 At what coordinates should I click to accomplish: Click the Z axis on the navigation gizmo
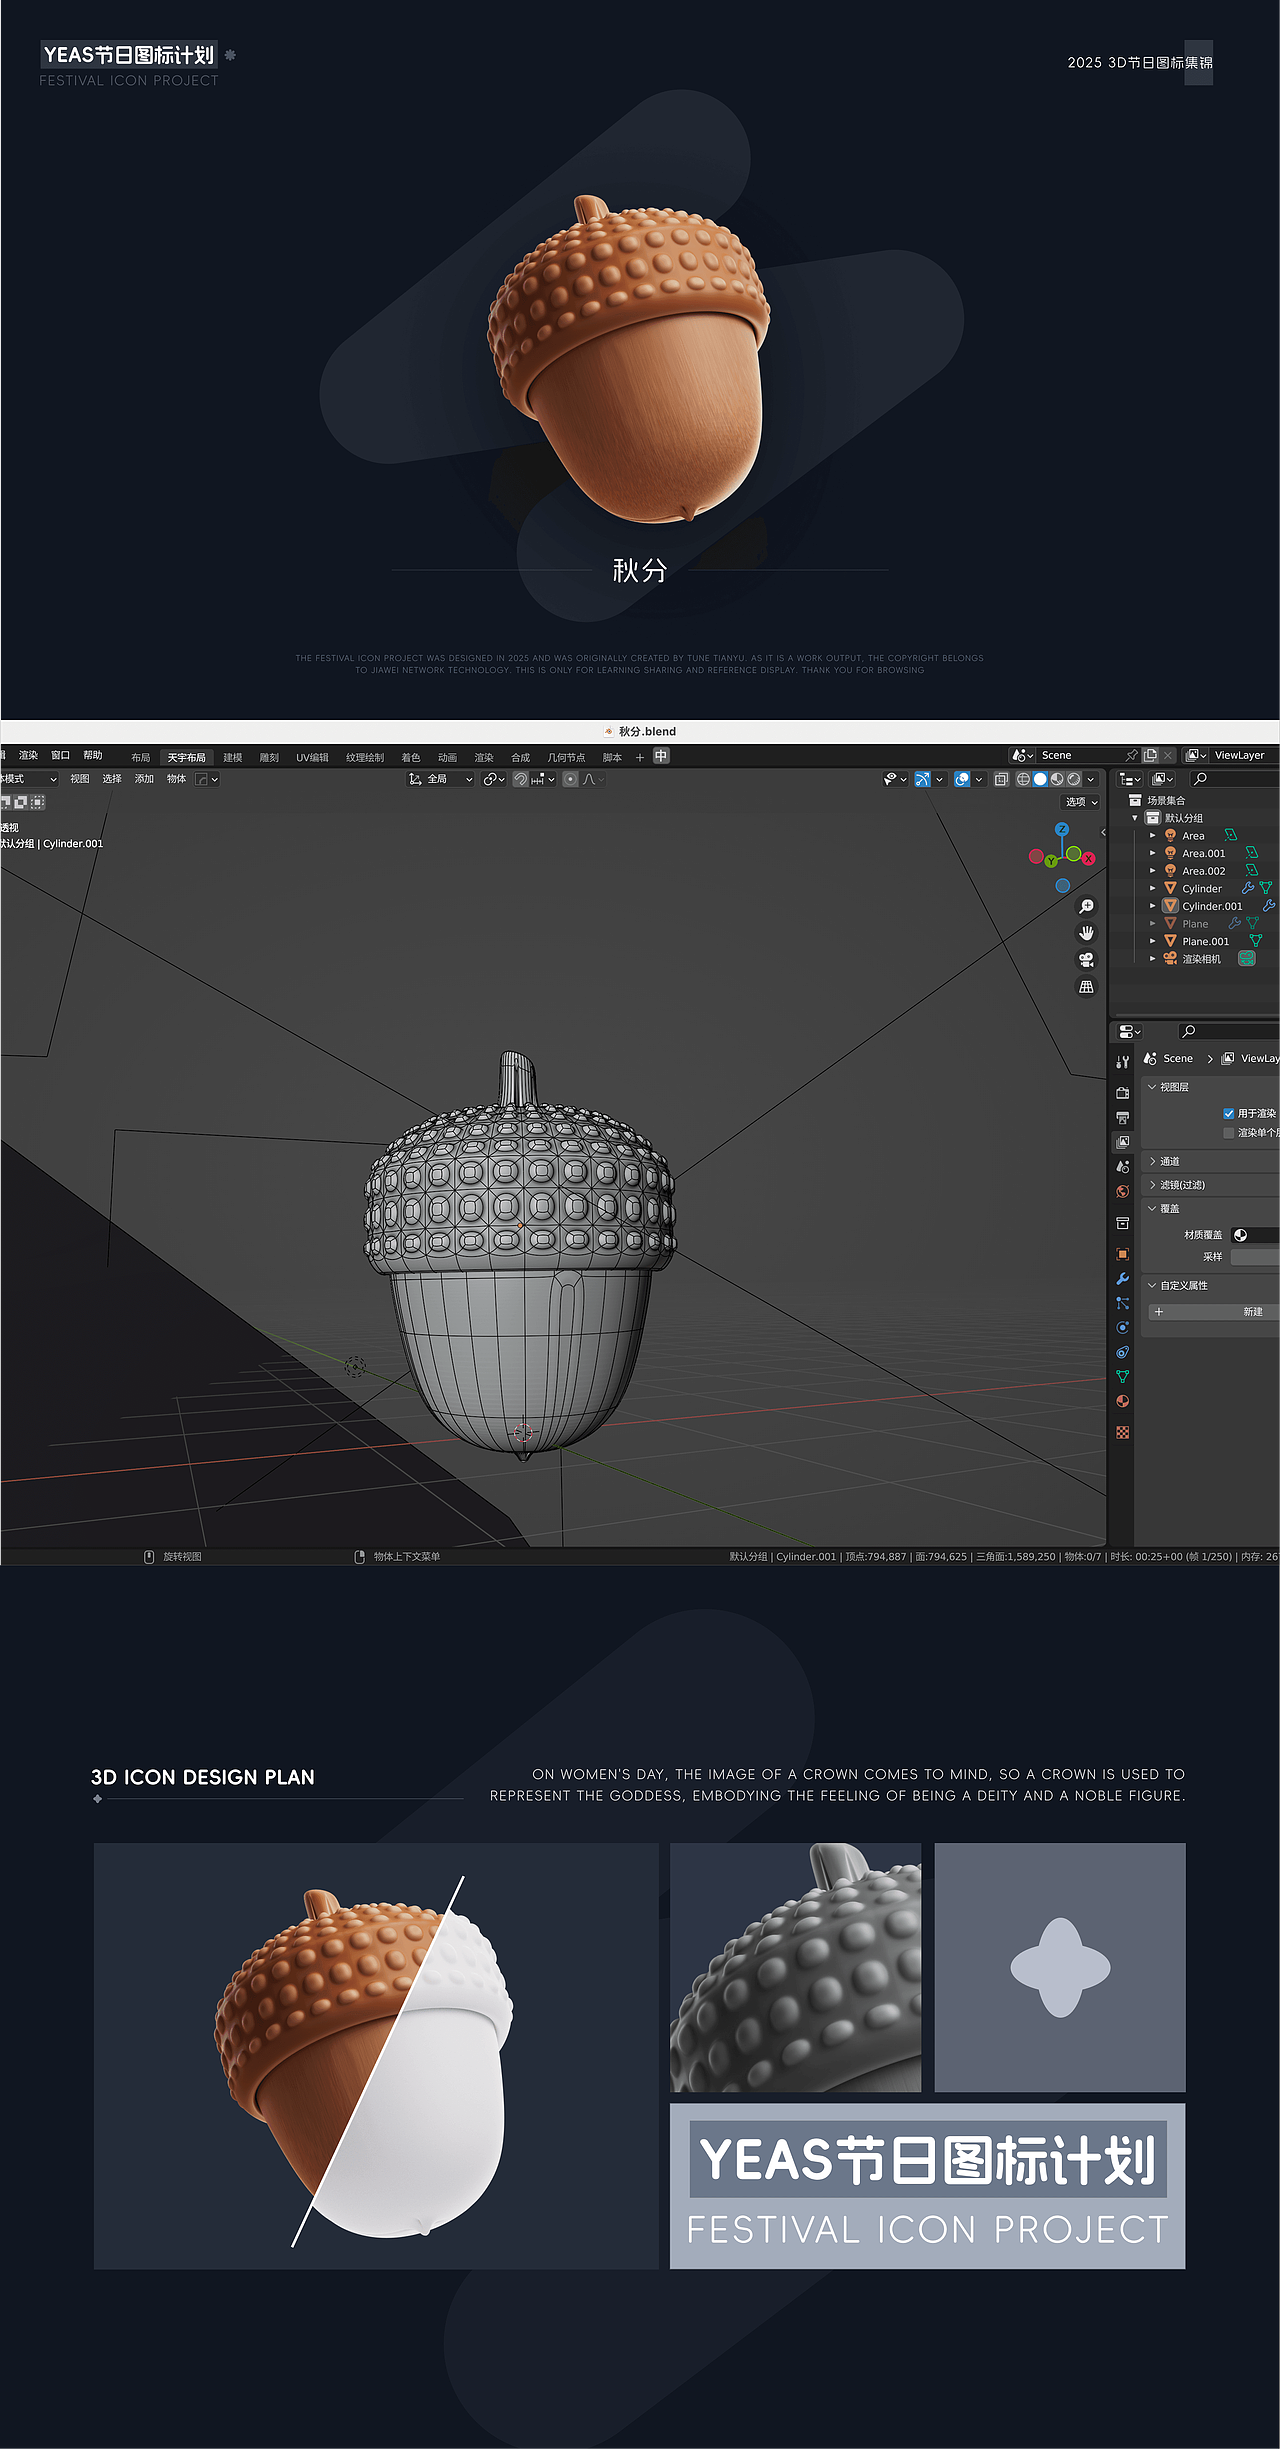[x=1062, y=829]
